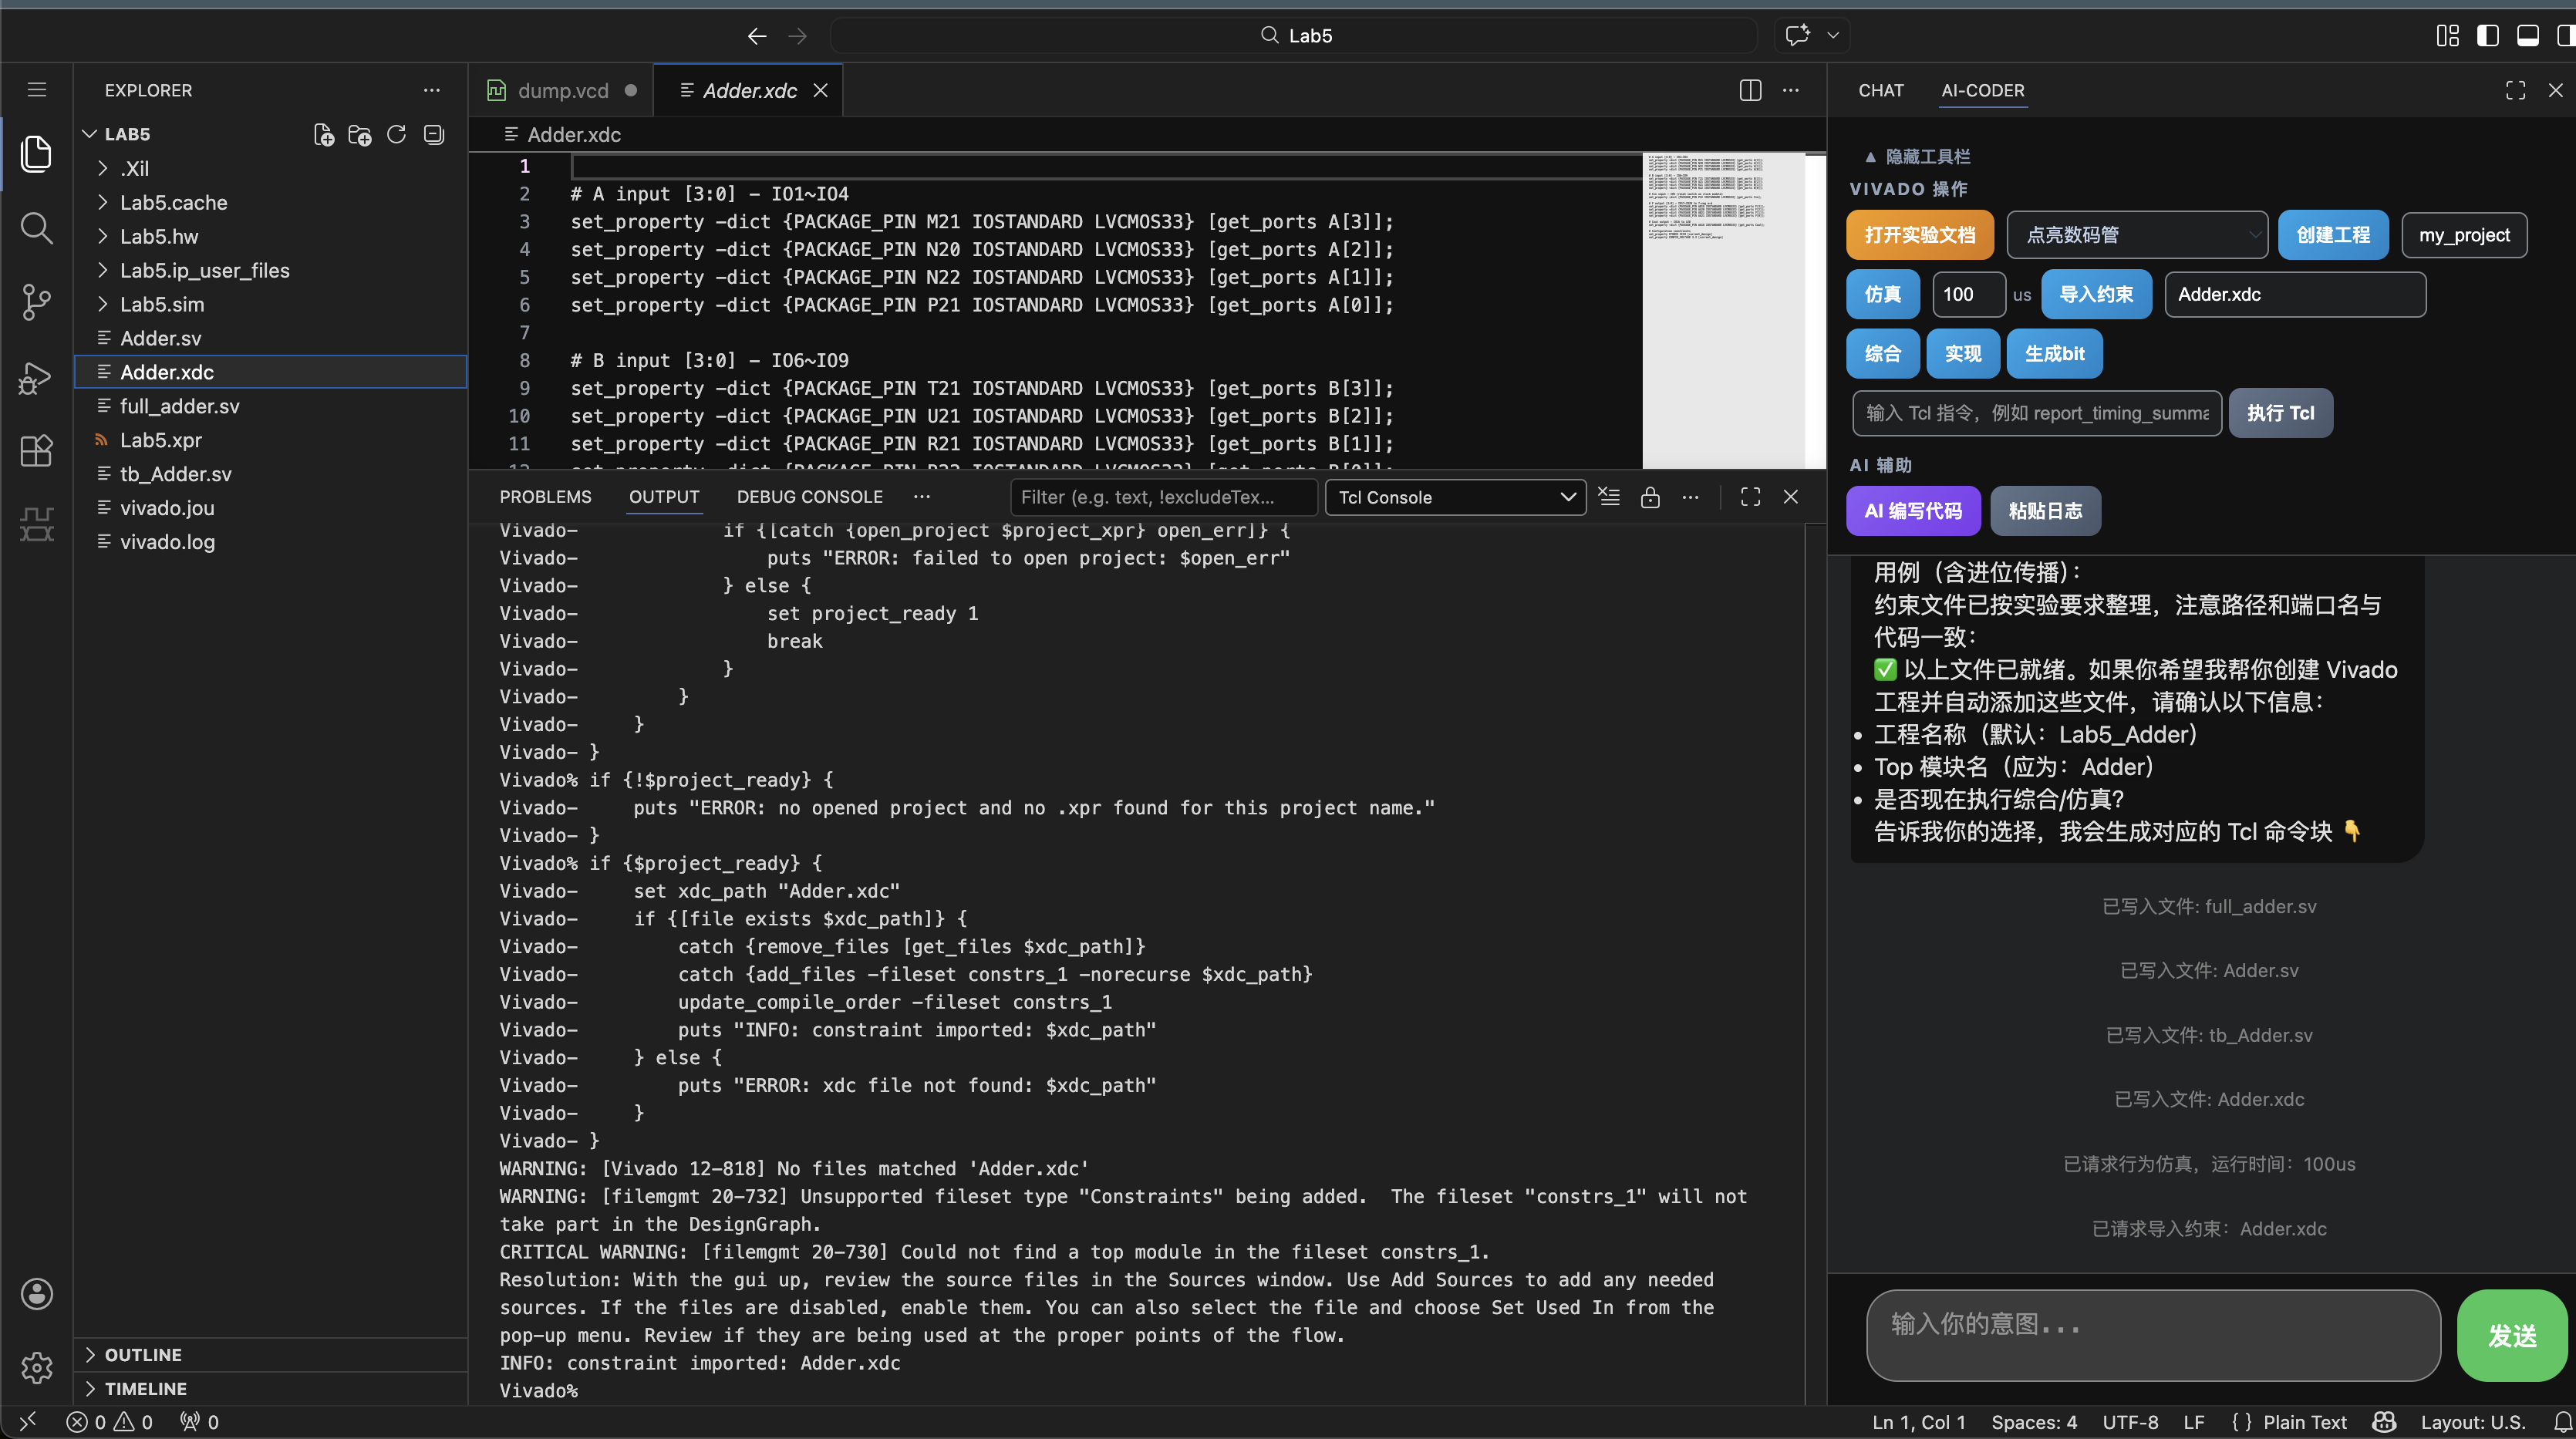
Task: Open the 点亮数码管 experiment dropdown
Action: (x=2137, y=234)
